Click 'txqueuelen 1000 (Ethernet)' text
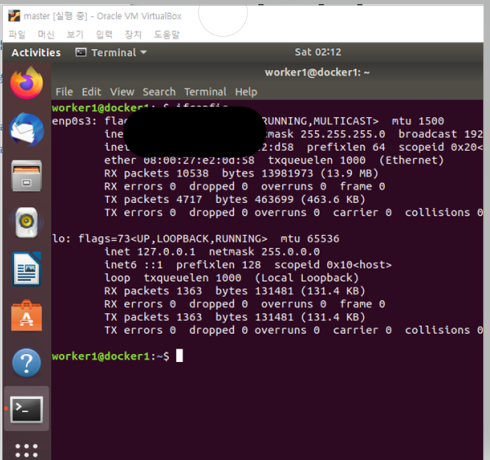 [356, 160]
